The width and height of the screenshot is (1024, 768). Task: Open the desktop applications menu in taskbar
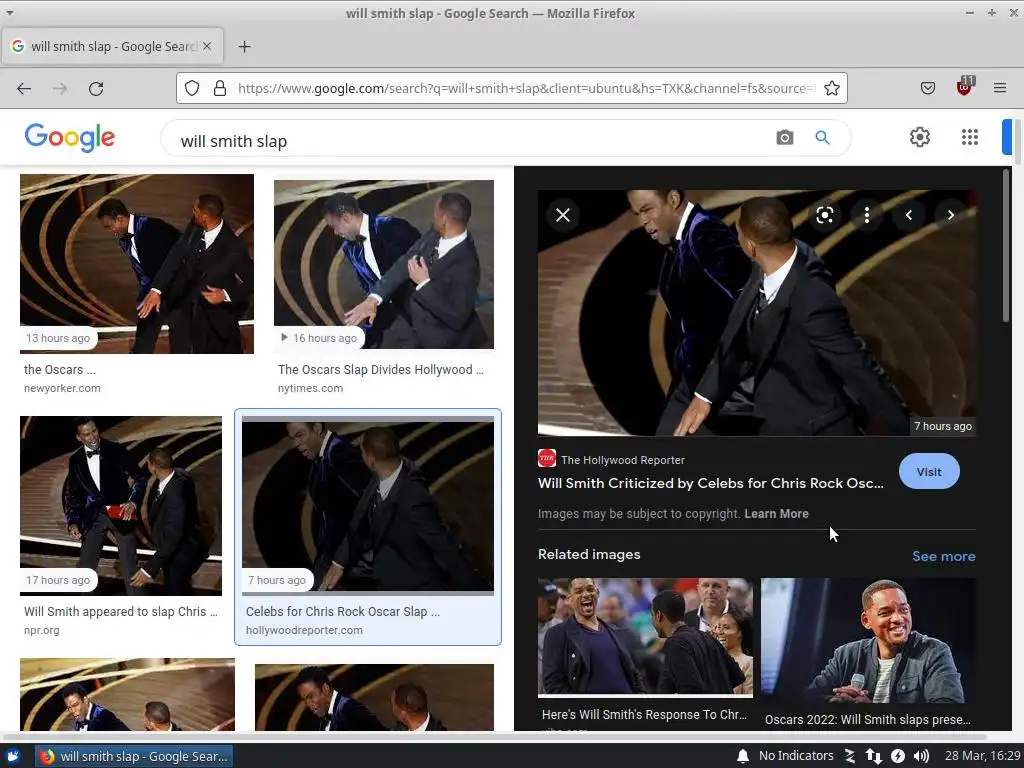click(13, 756)
